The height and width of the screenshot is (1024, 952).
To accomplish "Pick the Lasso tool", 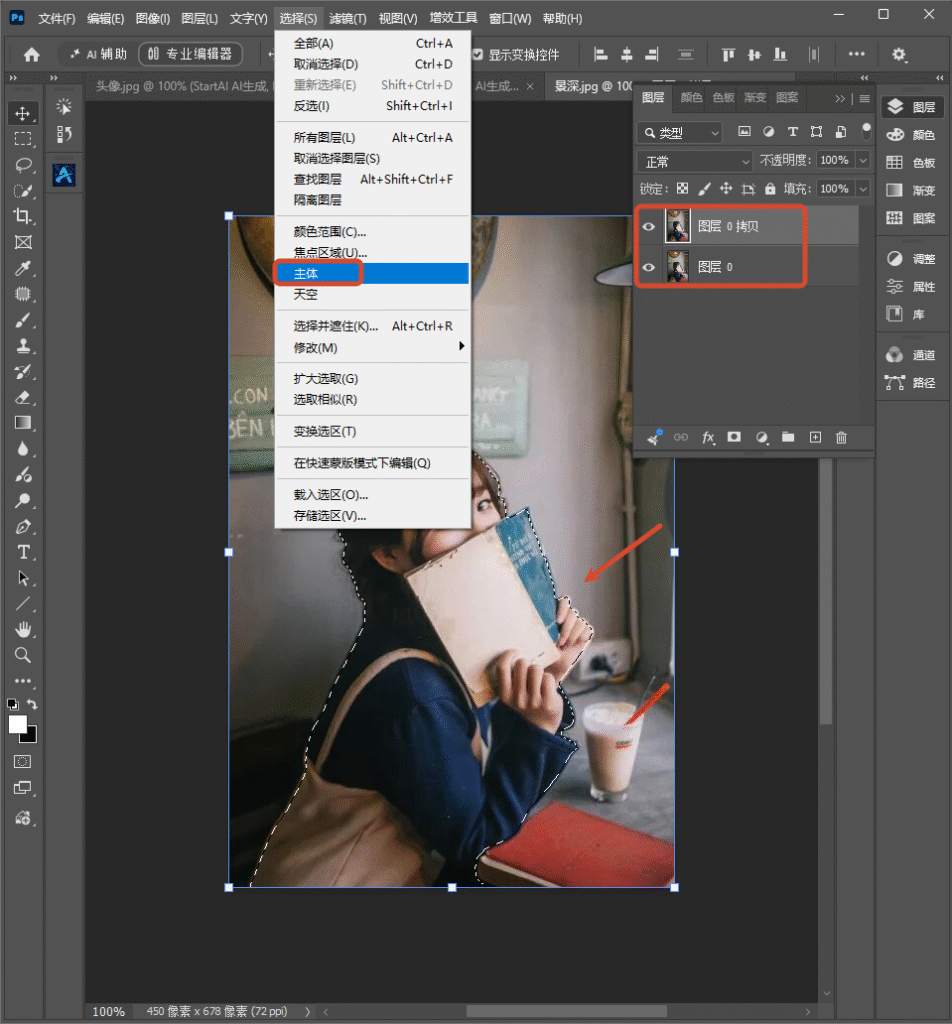I will point(23,165).
